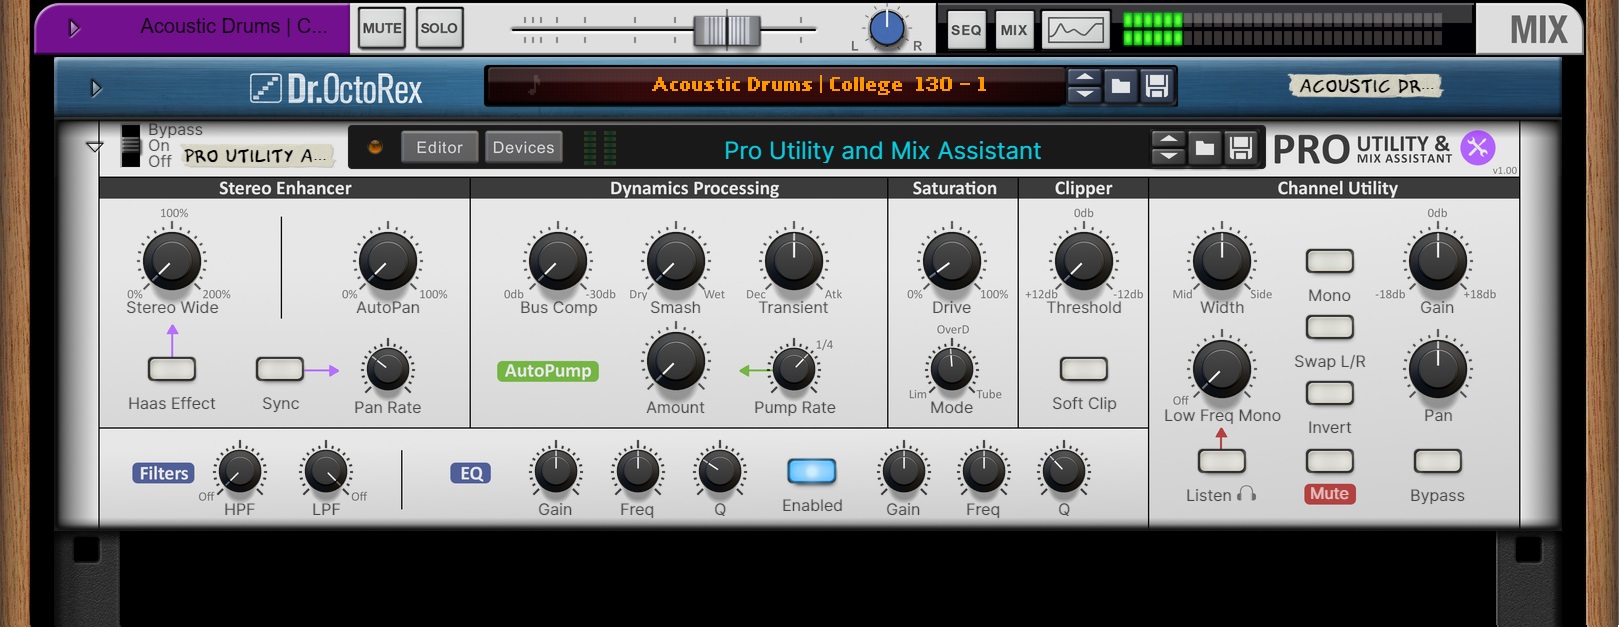The height and width of the screenshot is (627, 1619).
Task: Click the green AutoPump label
Action: coord(548,370)
